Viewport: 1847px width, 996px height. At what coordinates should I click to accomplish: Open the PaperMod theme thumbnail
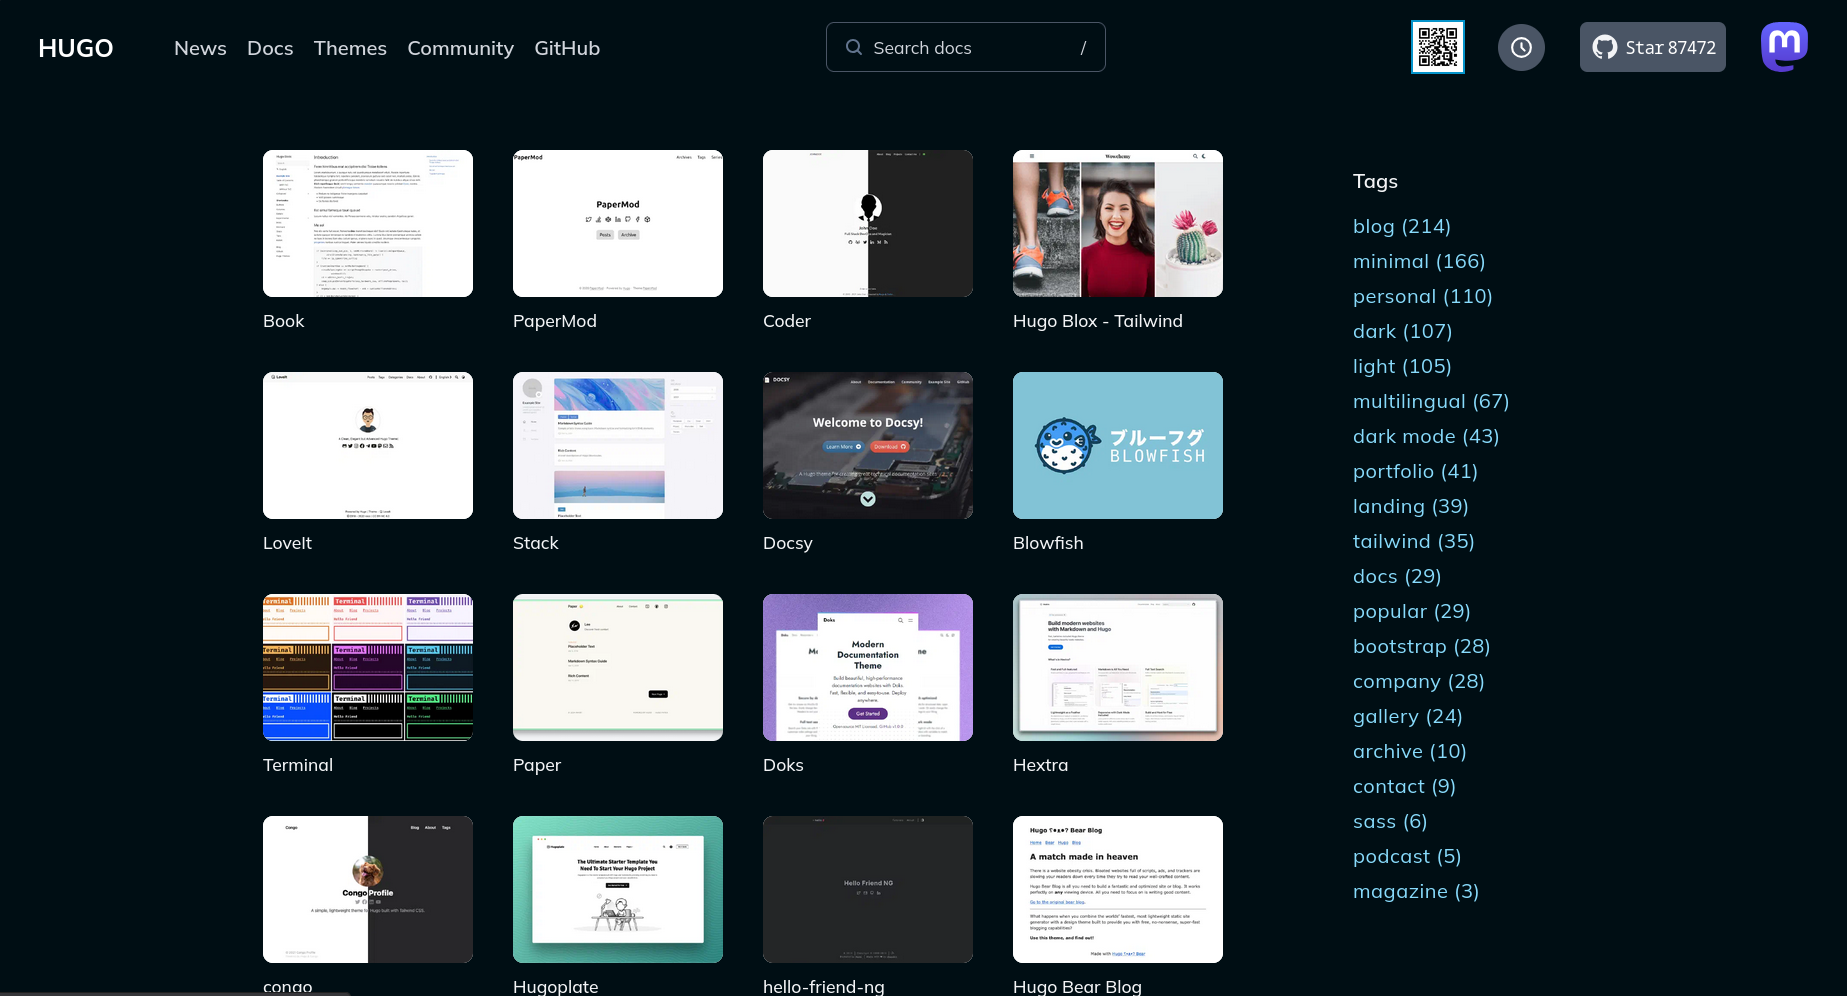coord(618,223)
